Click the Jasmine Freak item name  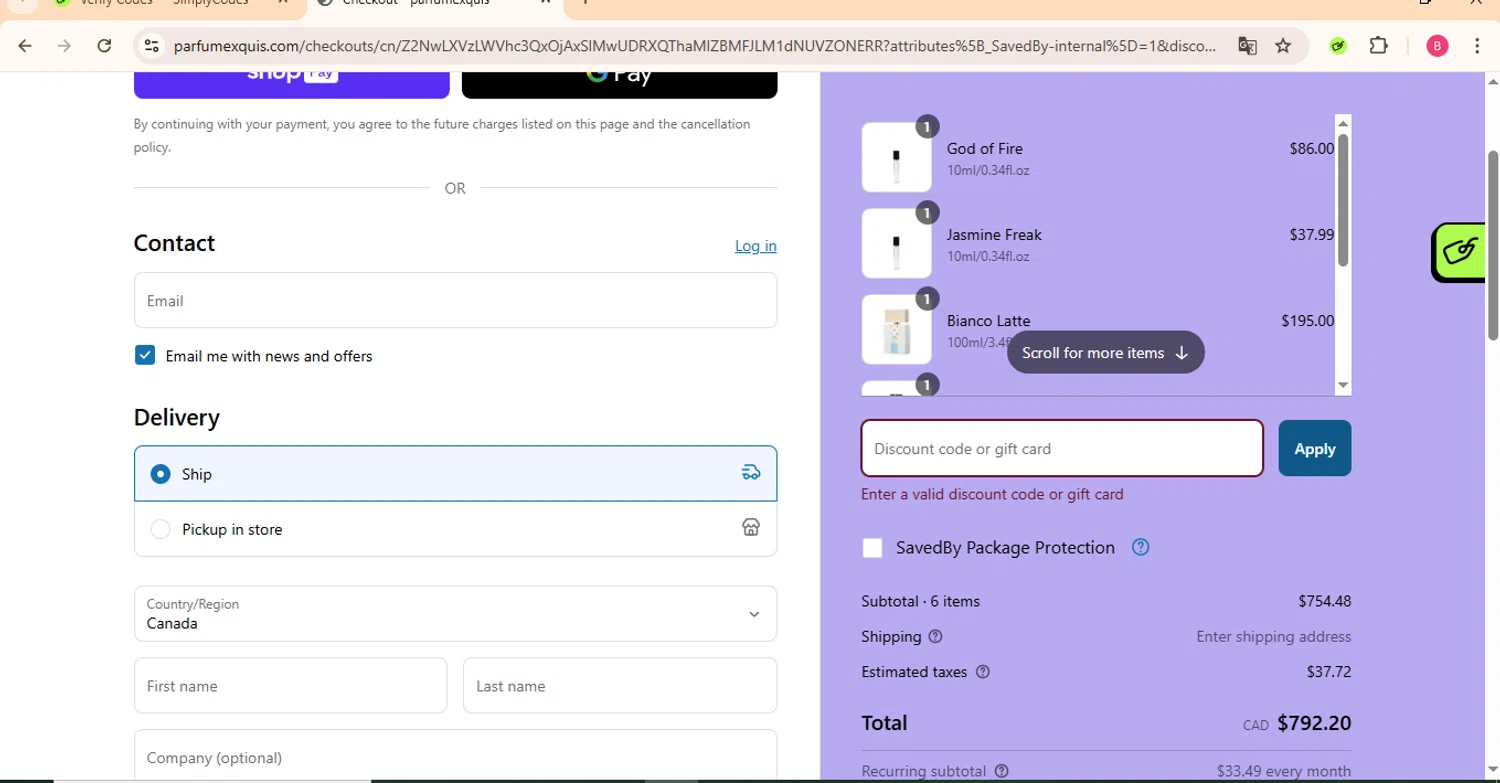pyautogui.click(x=994, y=234)
